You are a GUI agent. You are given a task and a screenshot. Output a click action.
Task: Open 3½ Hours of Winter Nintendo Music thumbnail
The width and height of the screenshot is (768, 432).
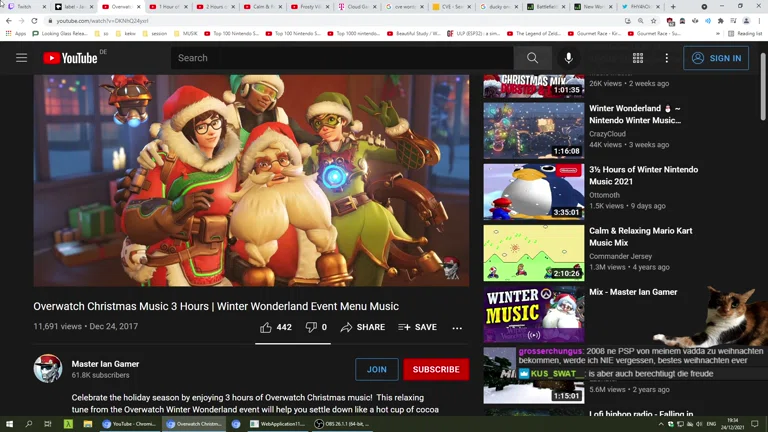[x=534, y=192]
